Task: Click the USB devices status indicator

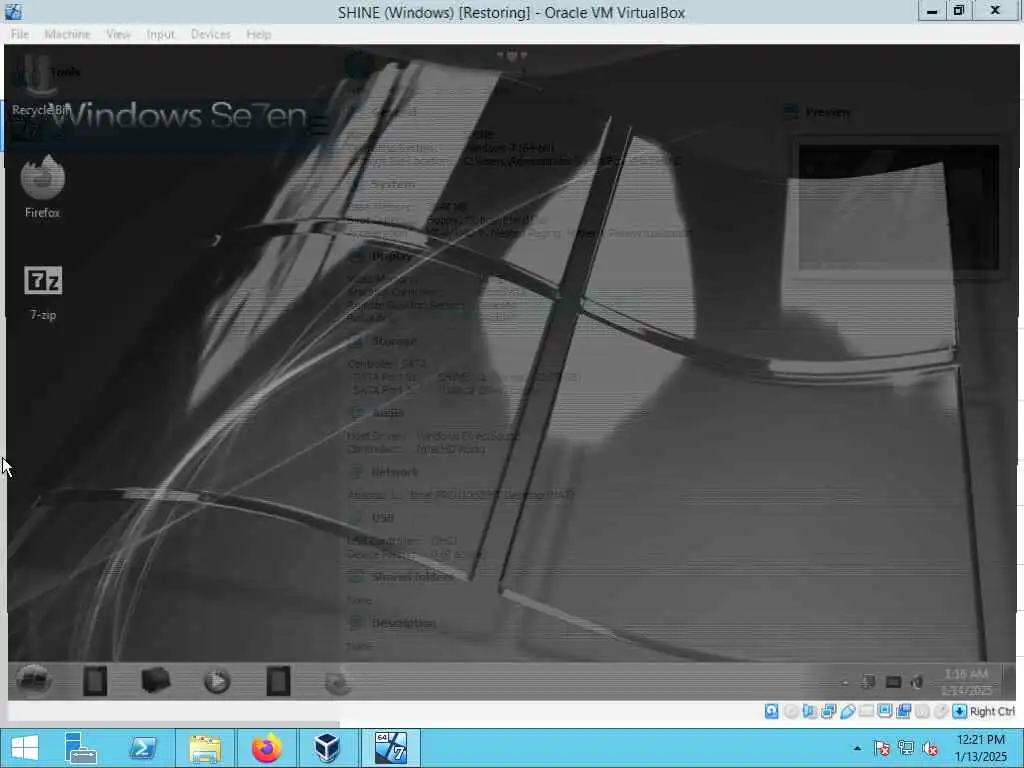Action: coord(848,711)
